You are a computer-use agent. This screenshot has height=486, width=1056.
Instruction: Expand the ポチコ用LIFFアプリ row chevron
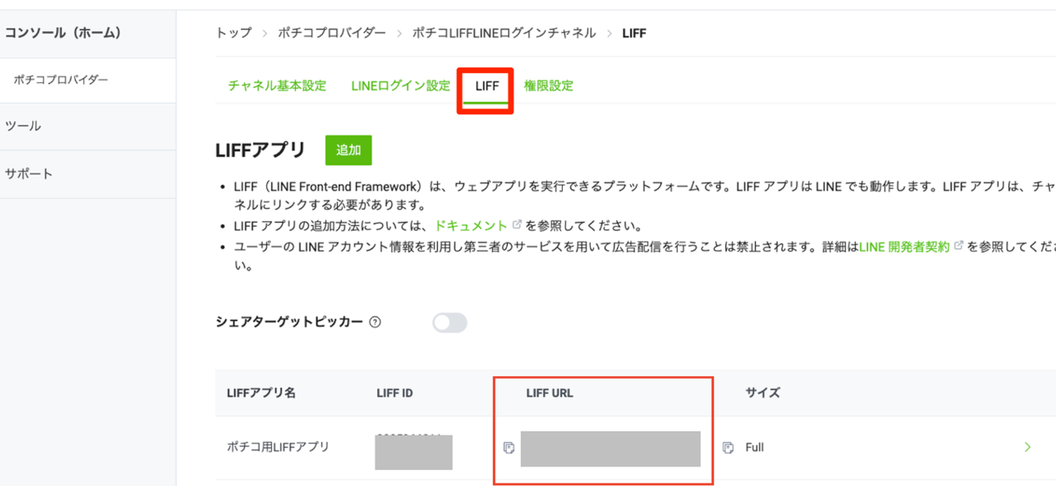(1027, 447)
